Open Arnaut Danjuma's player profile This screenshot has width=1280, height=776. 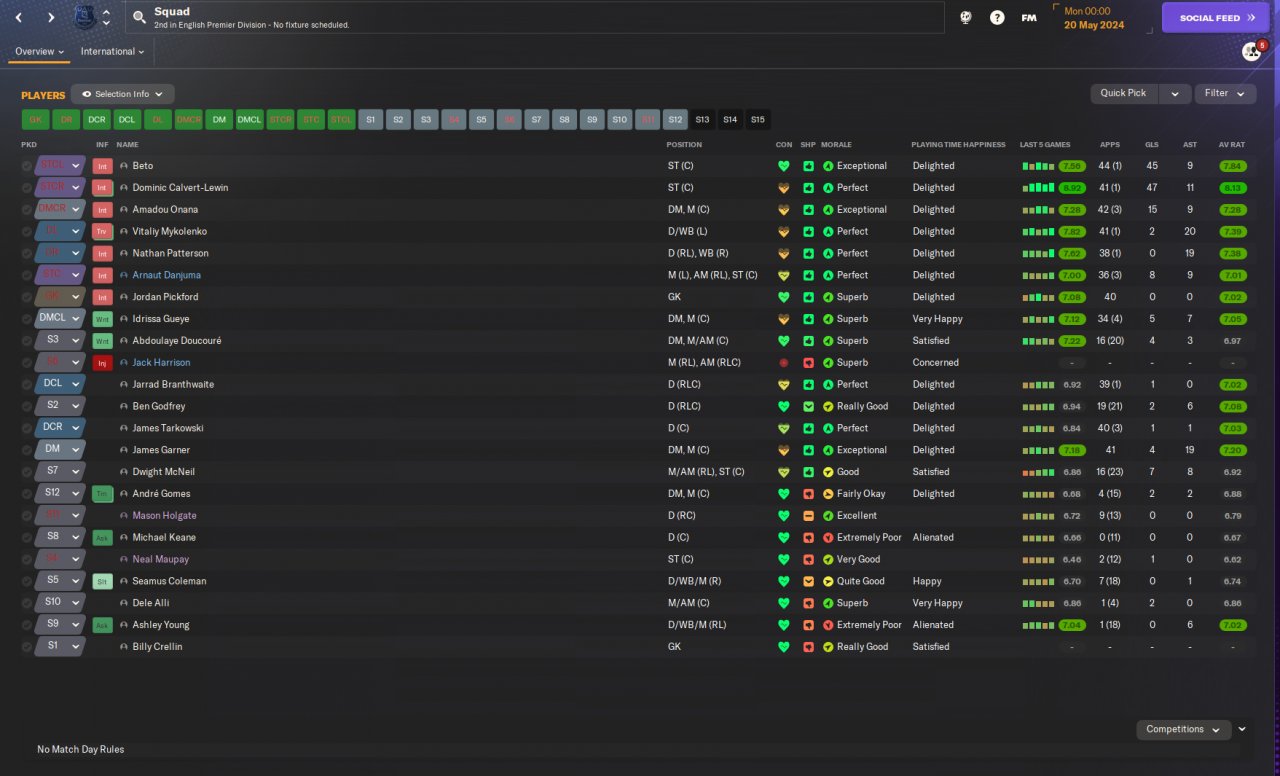167,275
